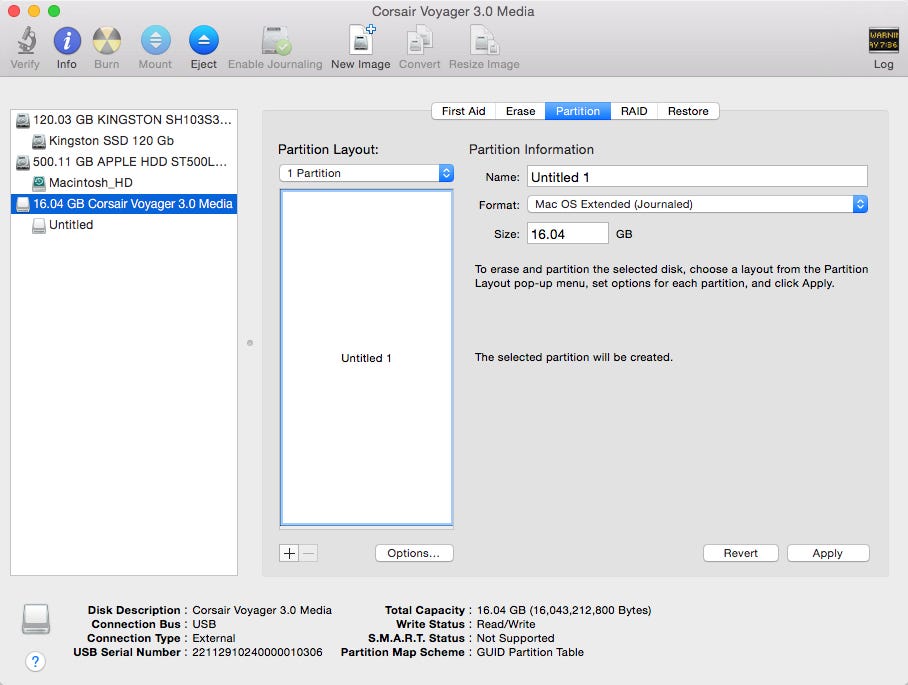Image resolution: width=908 pixels, height=685 pixels.
Task: Select the Partition tab
Action: 578,111
